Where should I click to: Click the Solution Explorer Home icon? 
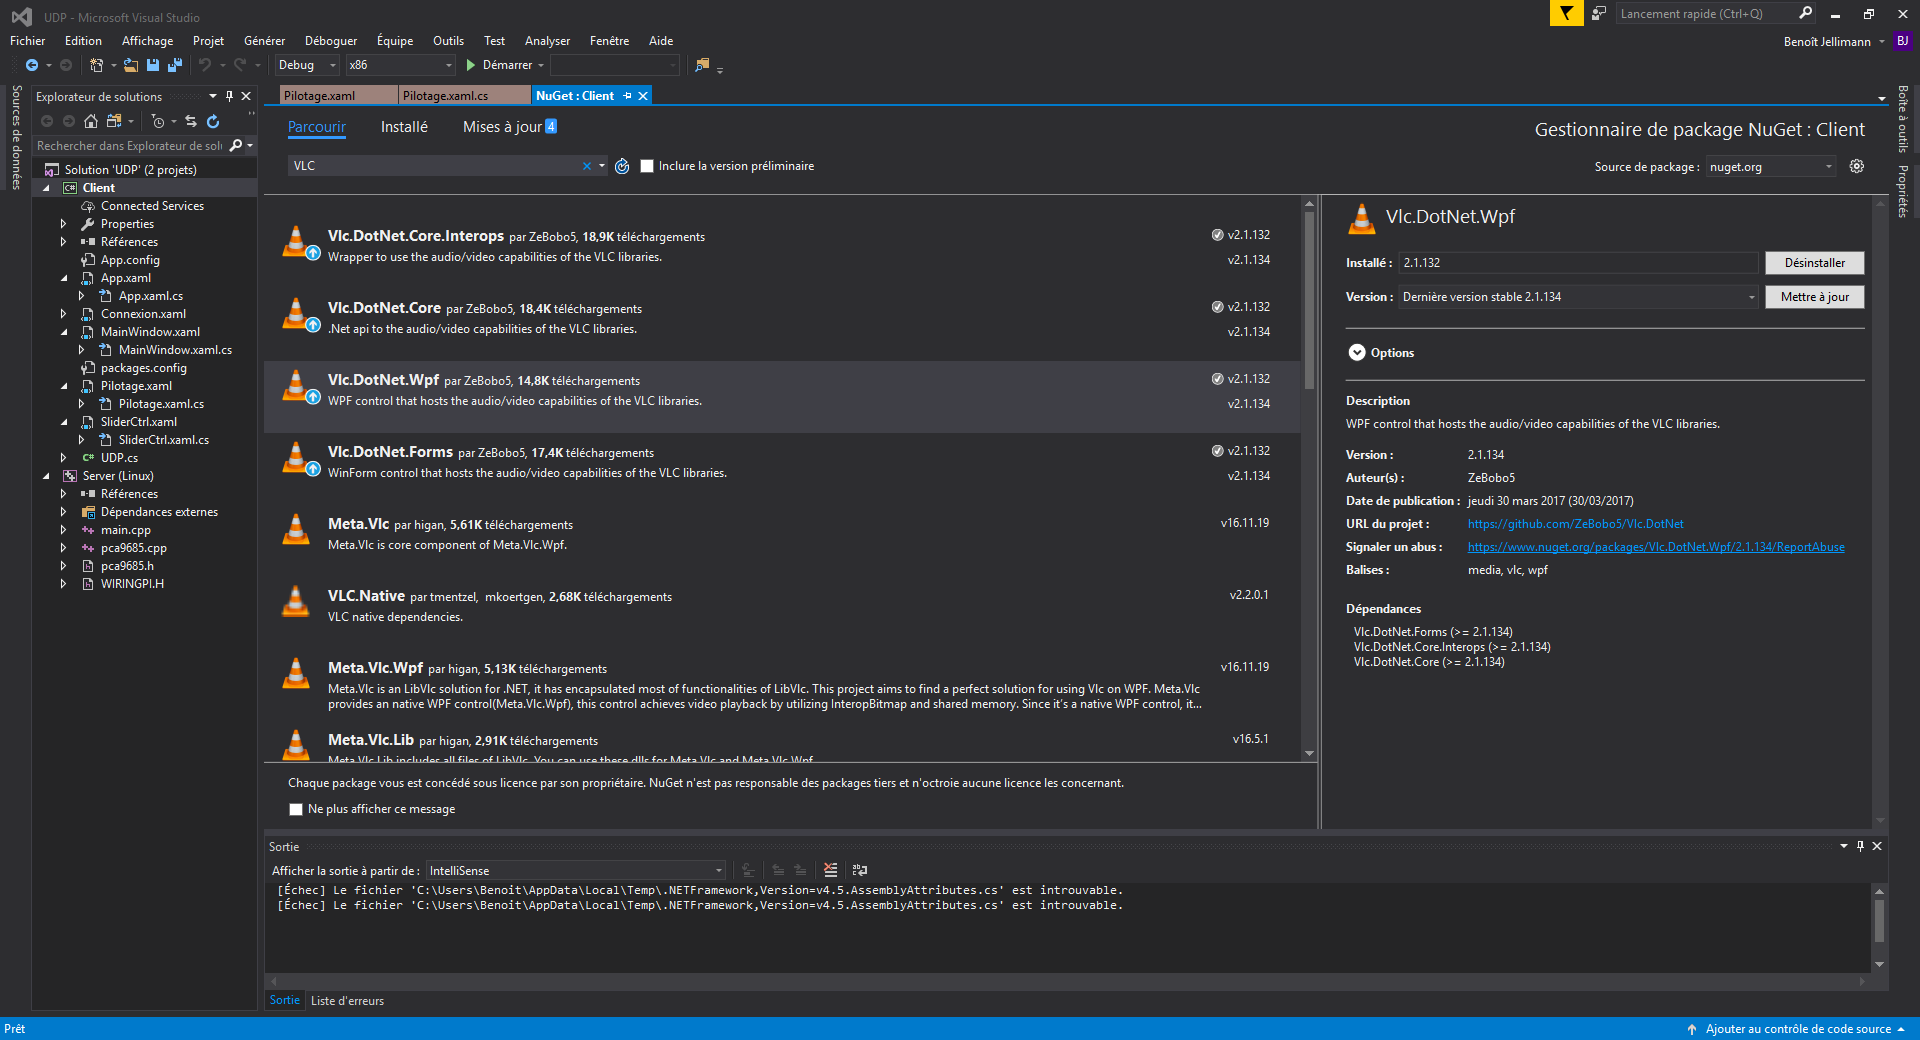click(x=91, y=121)
